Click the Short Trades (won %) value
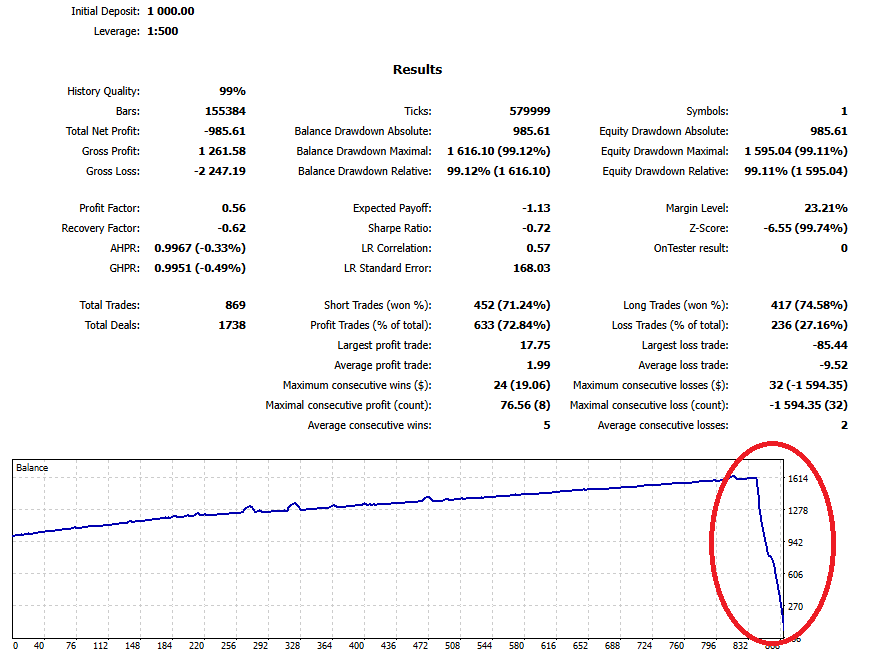Image resolution: width=873 pixels, height=659 pixels. 511,305
